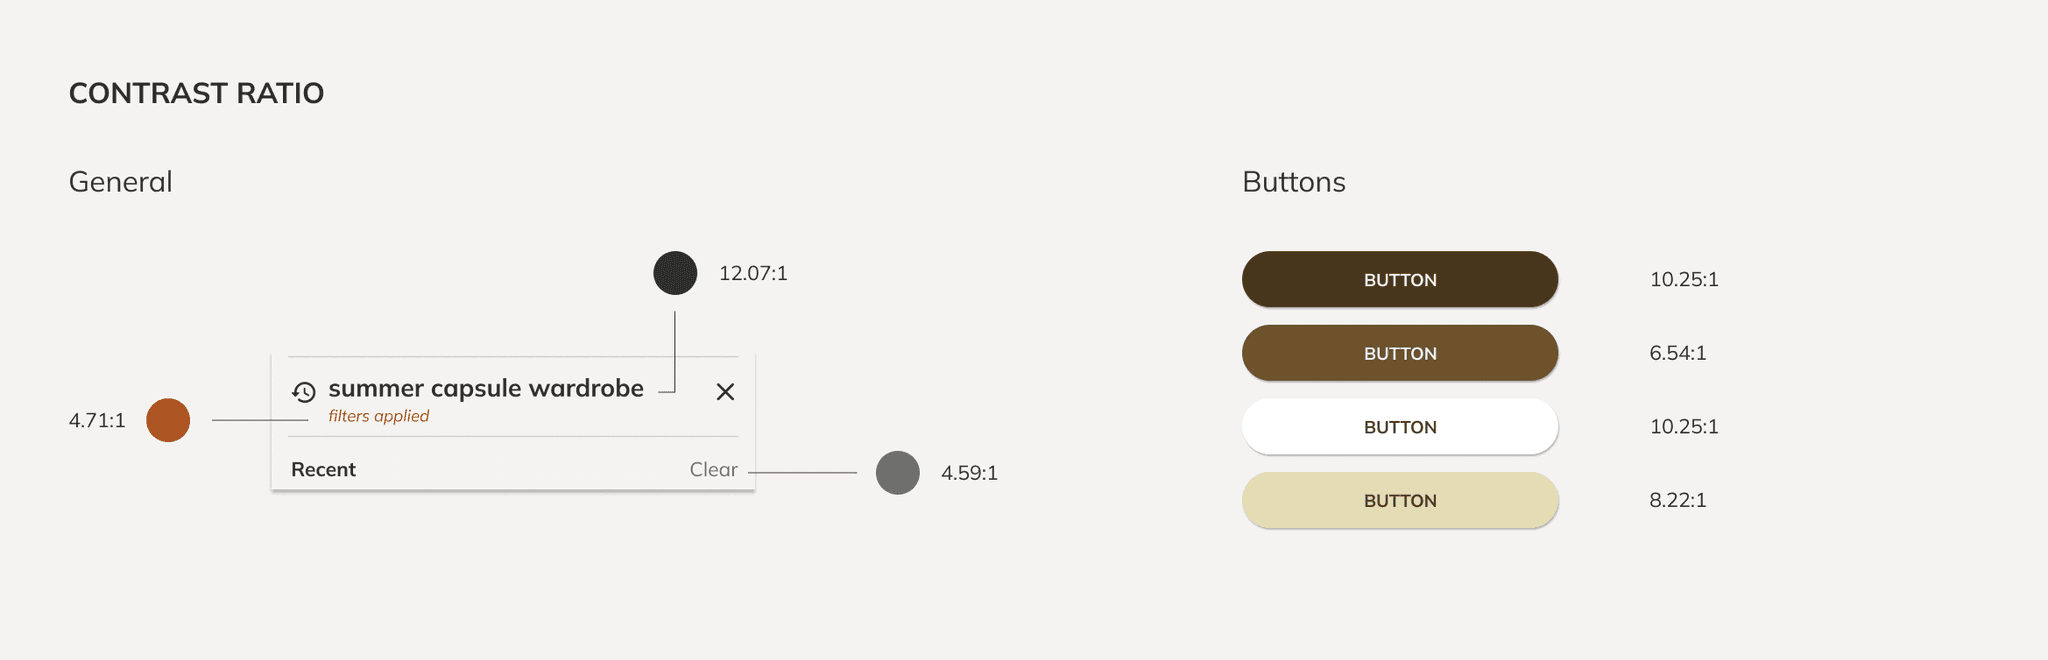Screen dimensions: 2048x660
Task: Click the 4.59:1 ratio label
Action: [x=969, y=473]
